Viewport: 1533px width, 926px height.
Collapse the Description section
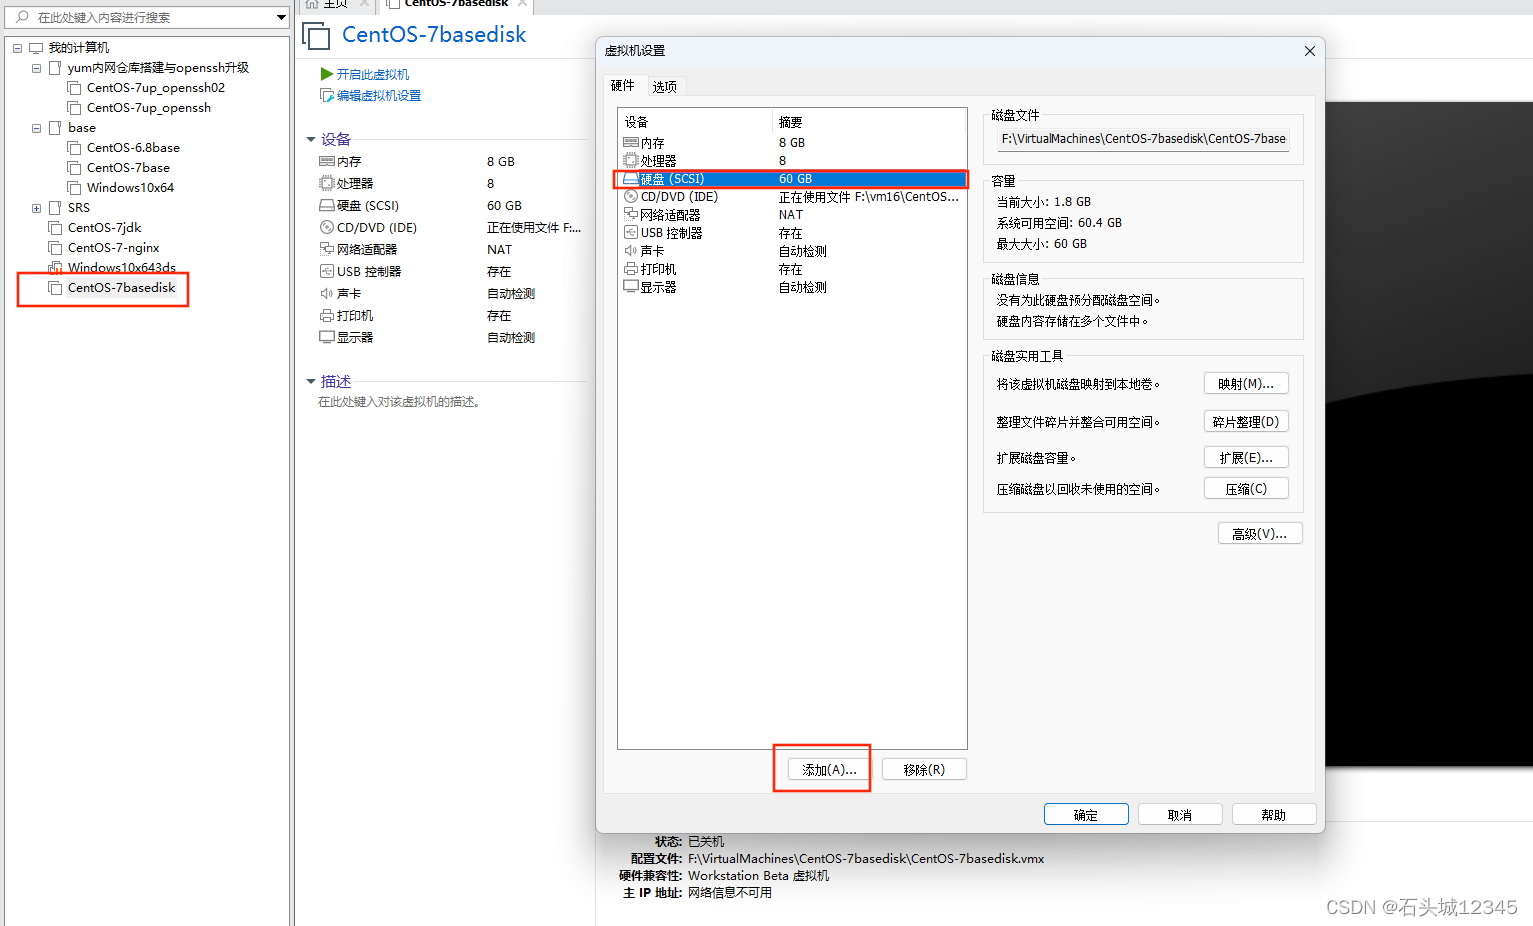311,381
